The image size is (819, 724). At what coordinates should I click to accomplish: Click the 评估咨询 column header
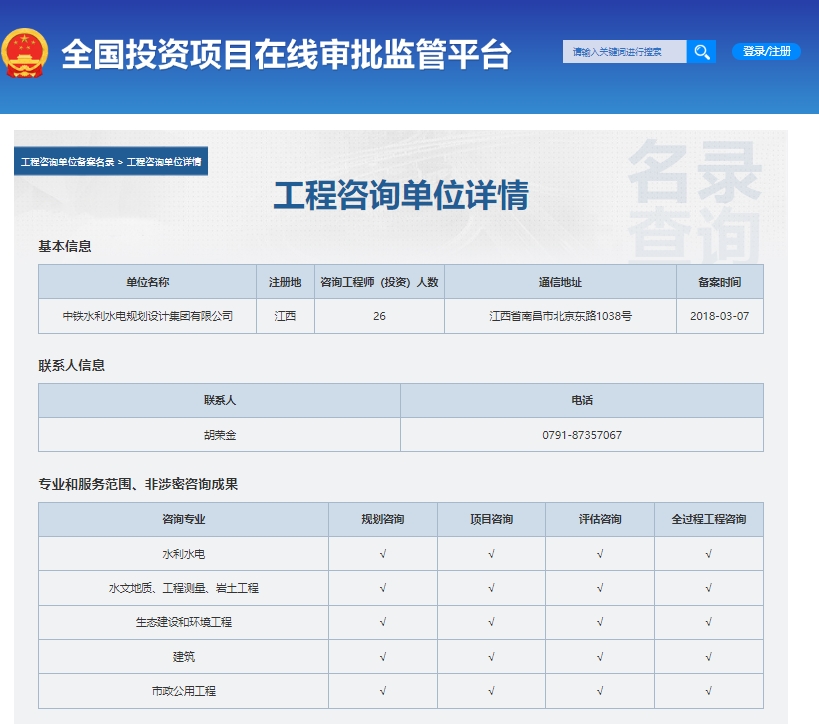point(600,519)
